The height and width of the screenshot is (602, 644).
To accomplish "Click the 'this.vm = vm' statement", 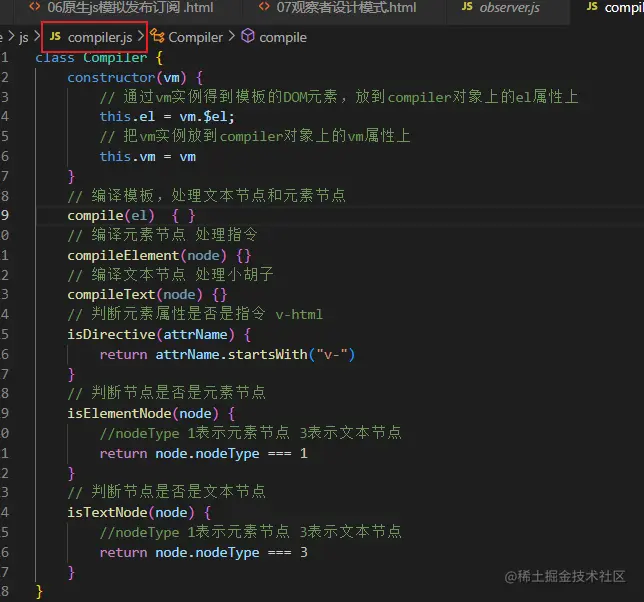I will (x=148, y=156).
